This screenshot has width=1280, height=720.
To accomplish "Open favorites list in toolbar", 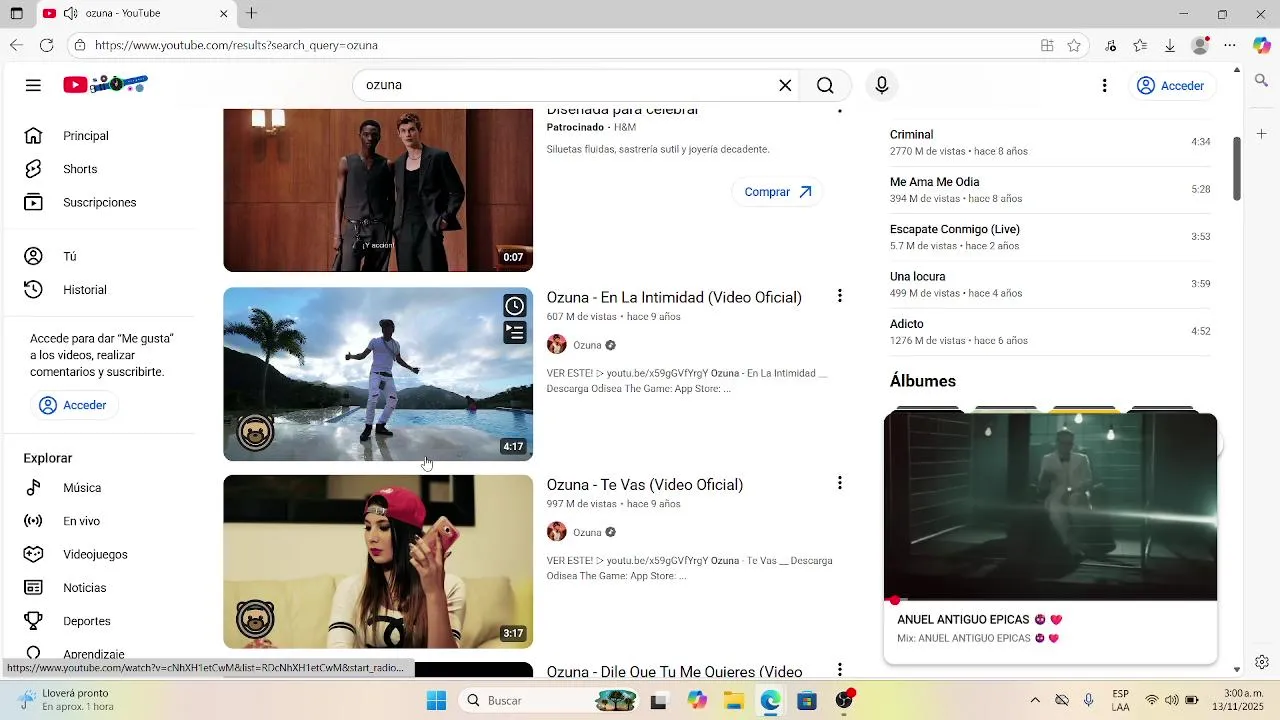I will [x=1140, y=45].
